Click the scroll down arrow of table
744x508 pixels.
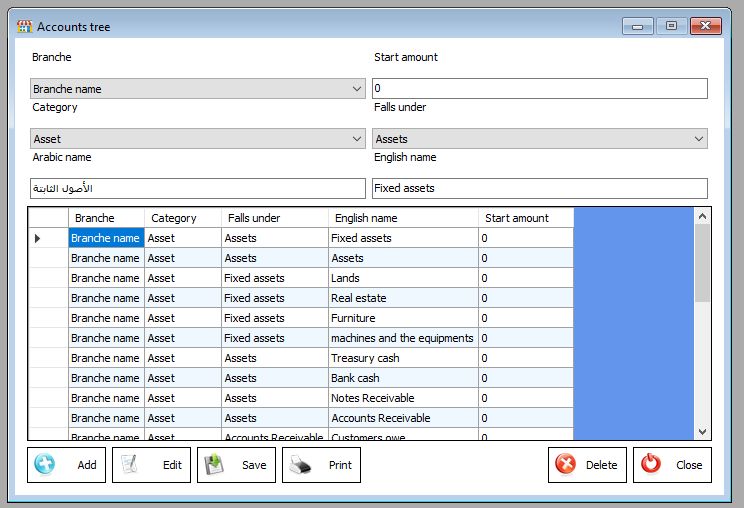click(702, 432)
